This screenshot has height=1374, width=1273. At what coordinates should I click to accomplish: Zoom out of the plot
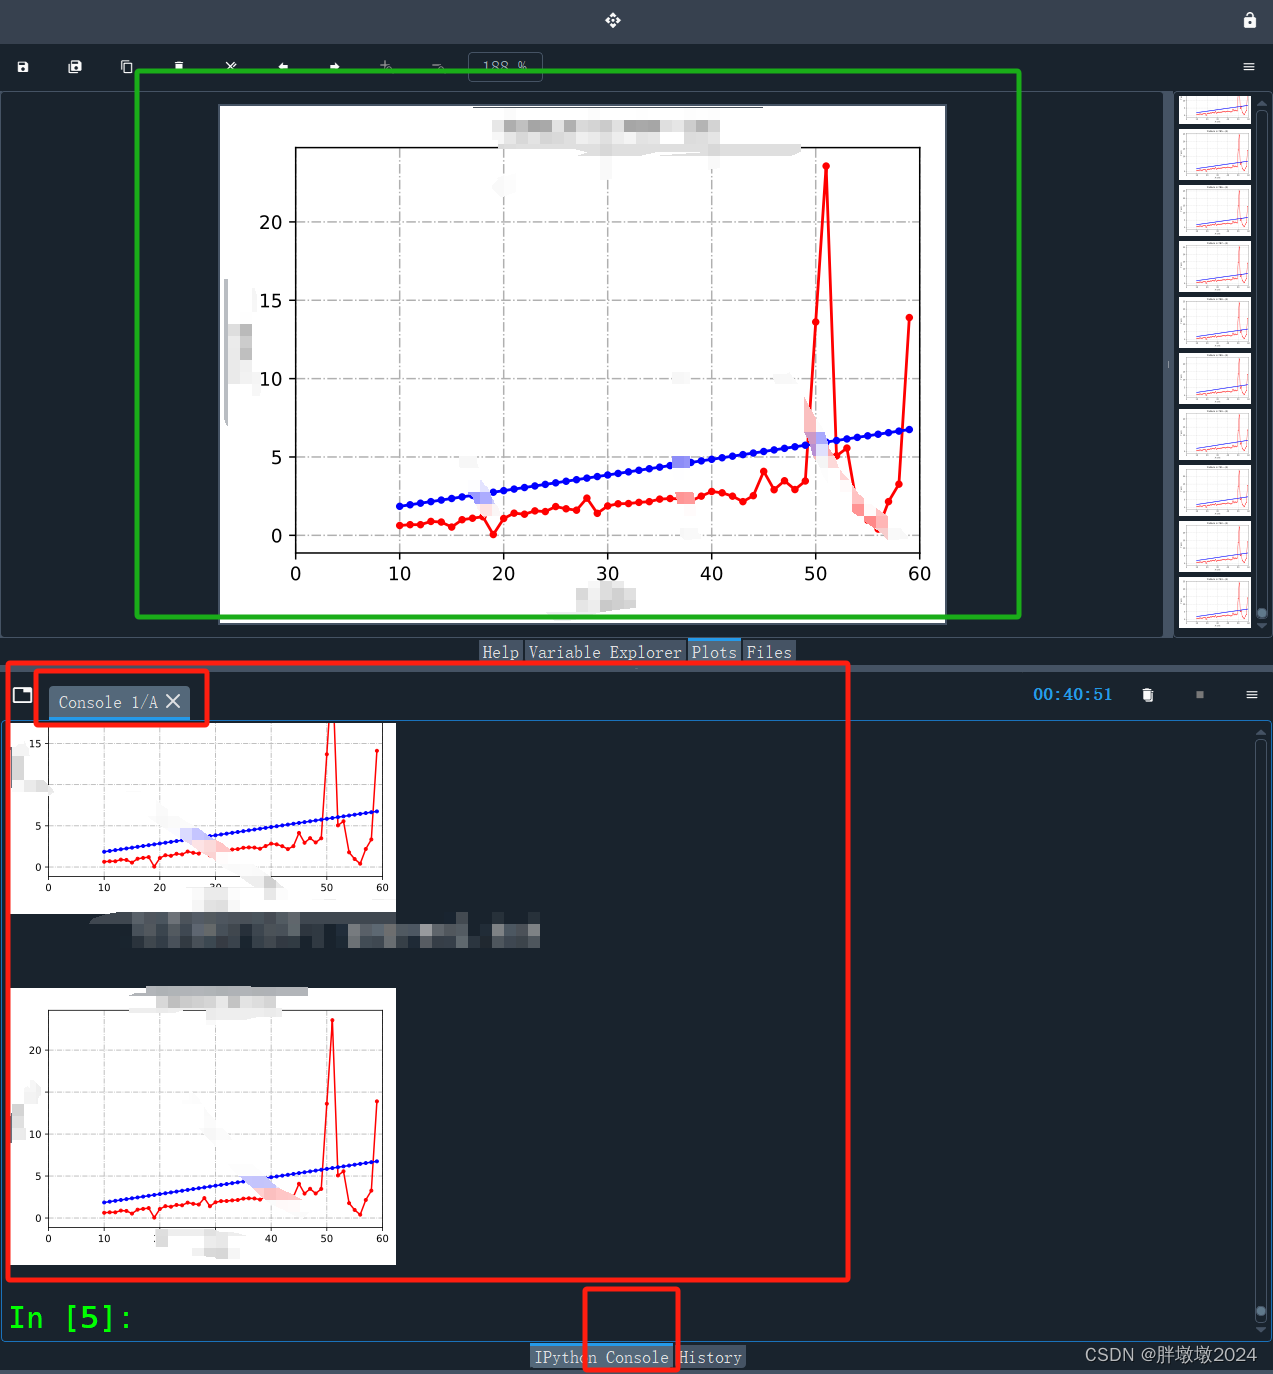pyautogui.click(x=437, y=66)
